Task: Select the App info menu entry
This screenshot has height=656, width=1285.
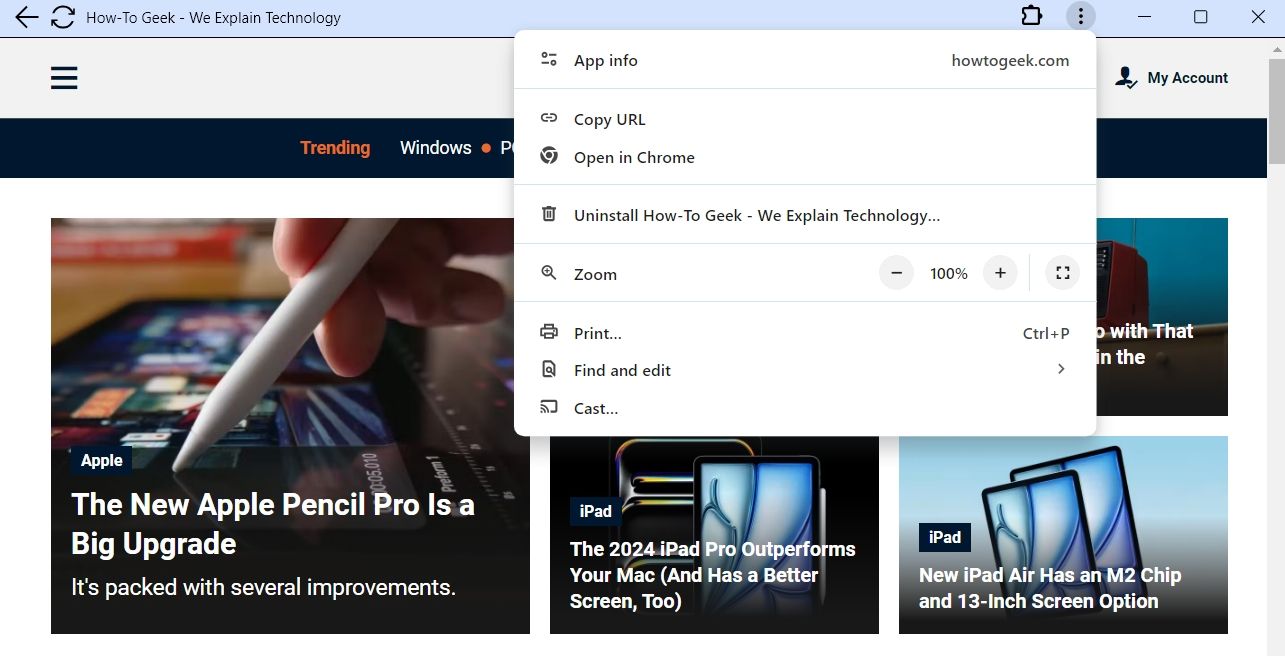Action: [x=805, y=60]
